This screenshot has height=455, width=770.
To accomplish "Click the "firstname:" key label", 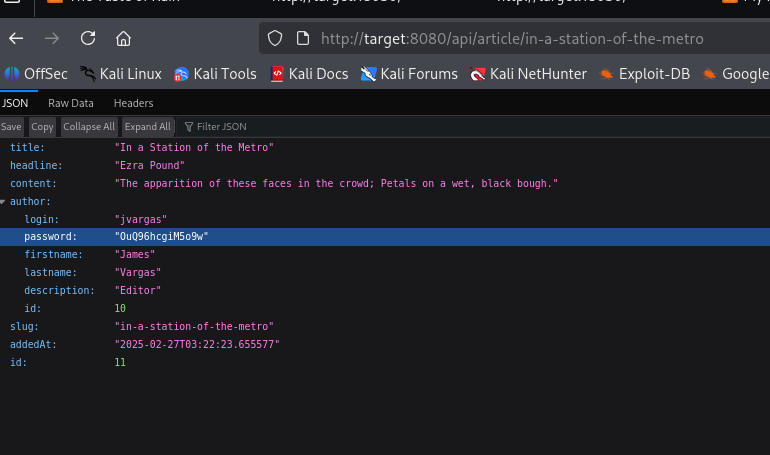I will (54, 255).
